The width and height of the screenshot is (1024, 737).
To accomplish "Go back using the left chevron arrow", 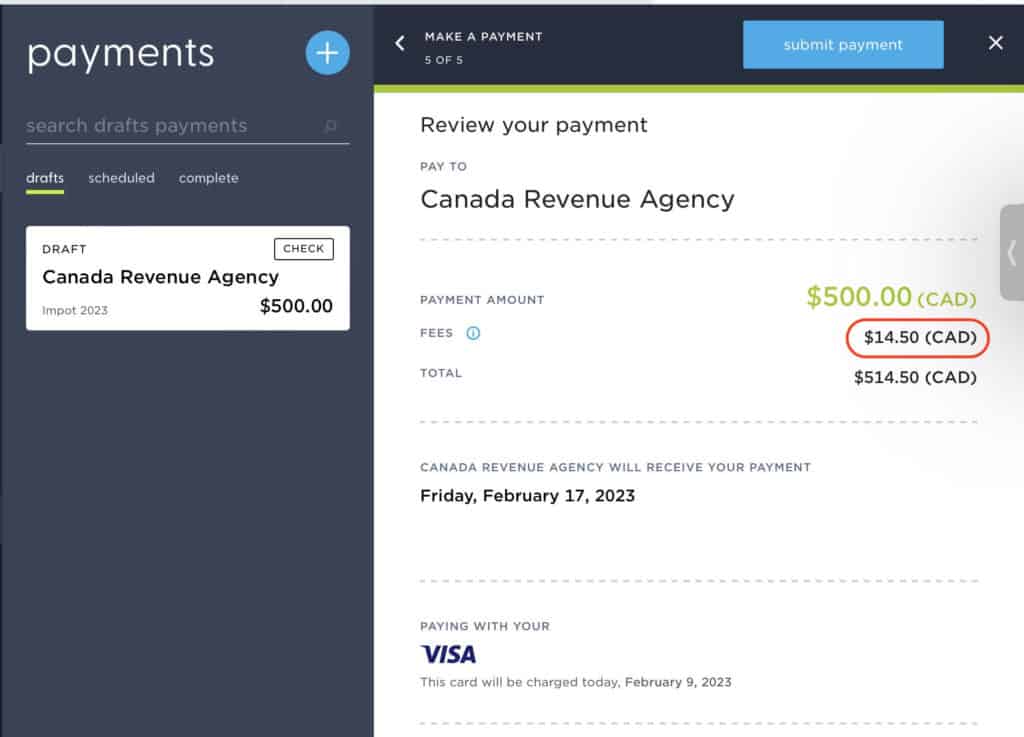I will tap(400, 44).
